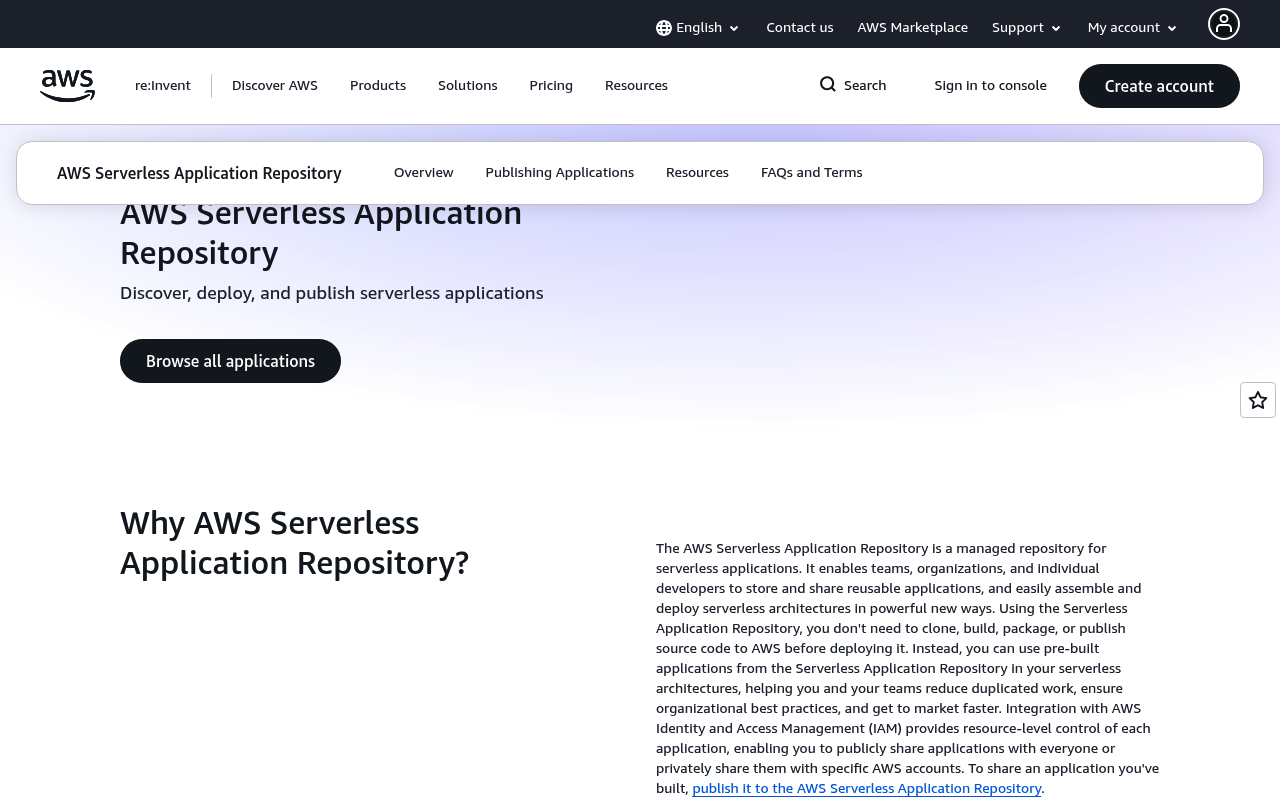Viewport: 1280px width, 800px height.
Task: Click the Create account button
Action: [1159, 86]
